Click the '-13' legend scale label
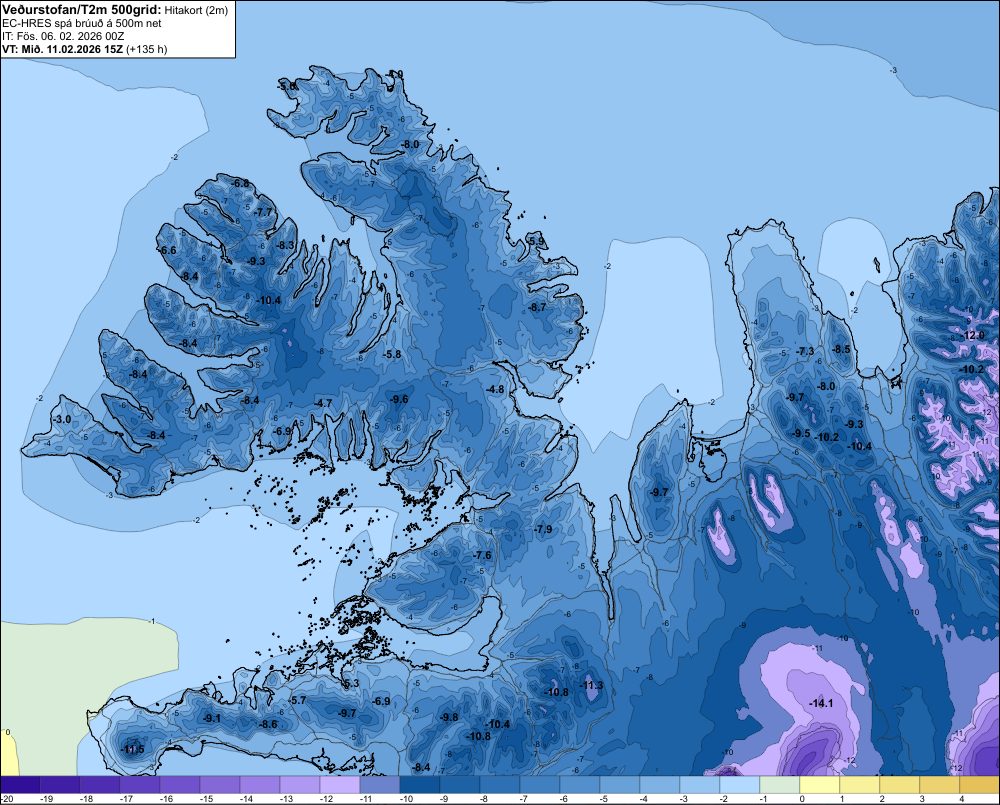 pyautogui.click(x=286, y=799)
